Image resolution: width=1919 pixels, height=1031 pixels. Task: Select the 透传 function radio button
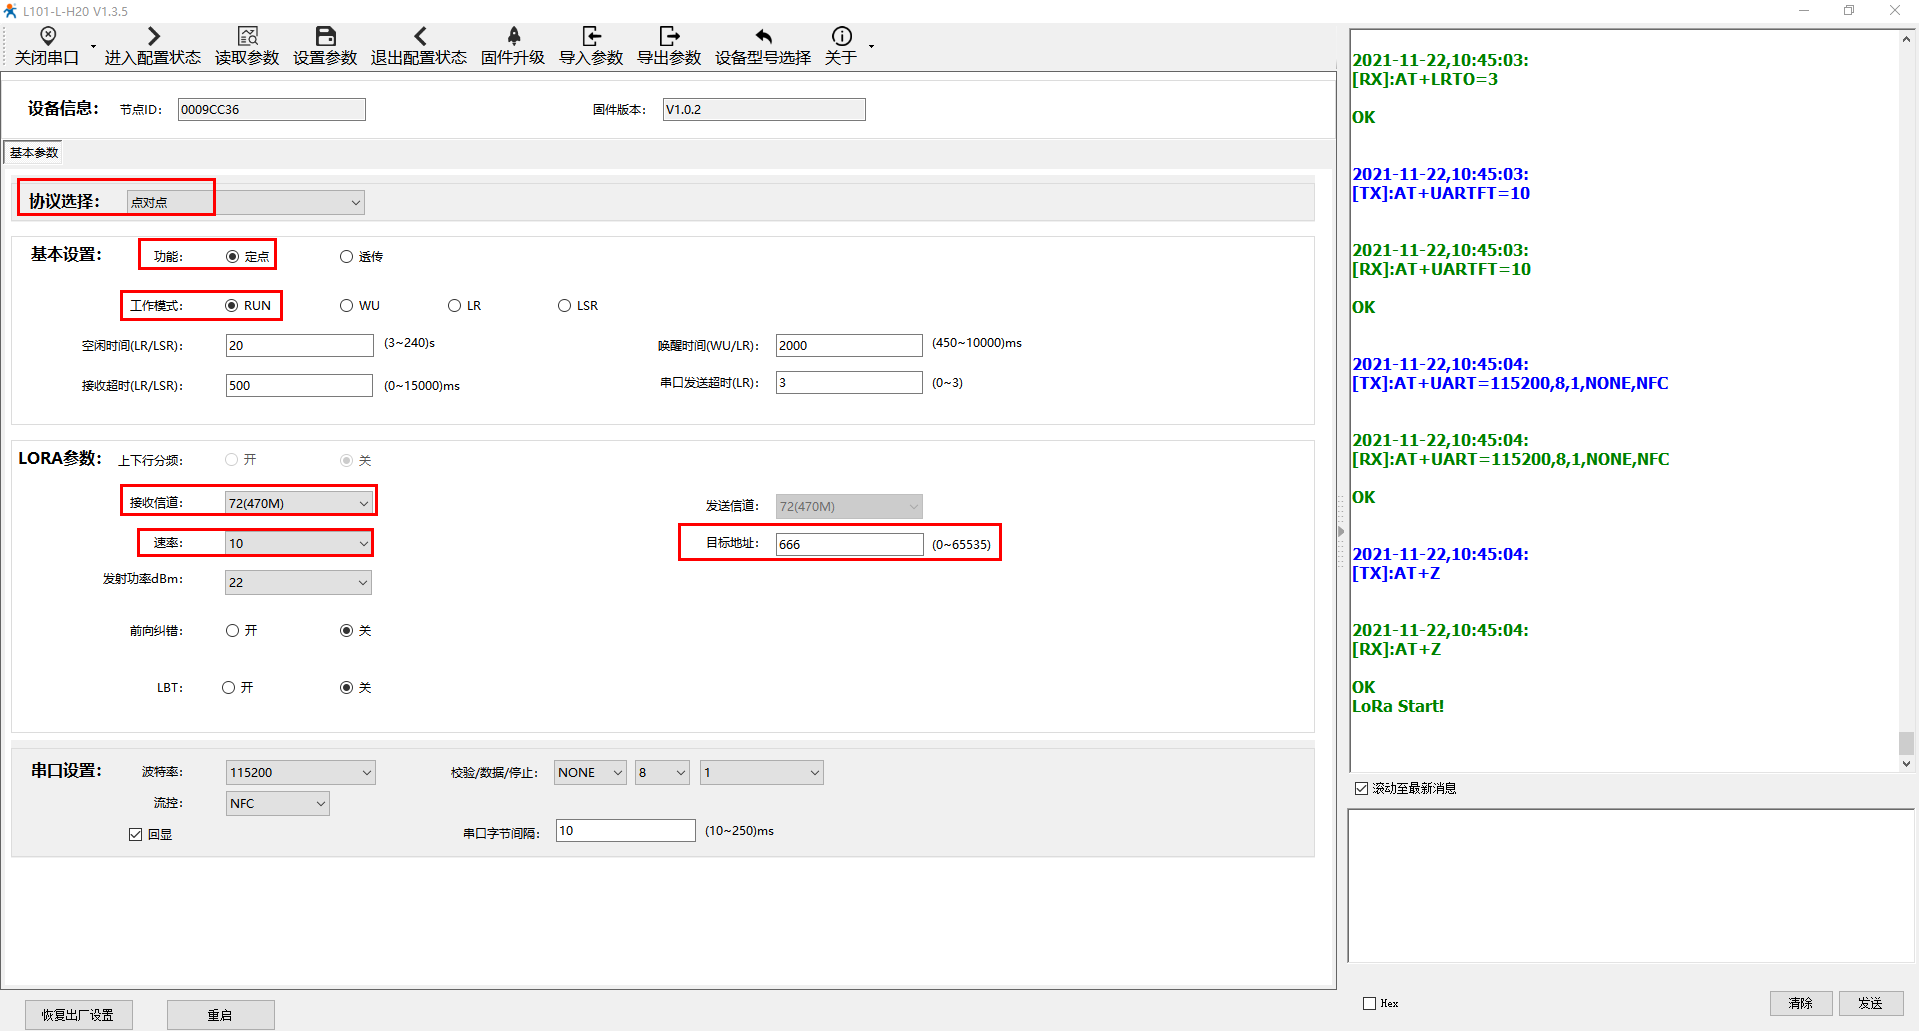pos(347,257)
